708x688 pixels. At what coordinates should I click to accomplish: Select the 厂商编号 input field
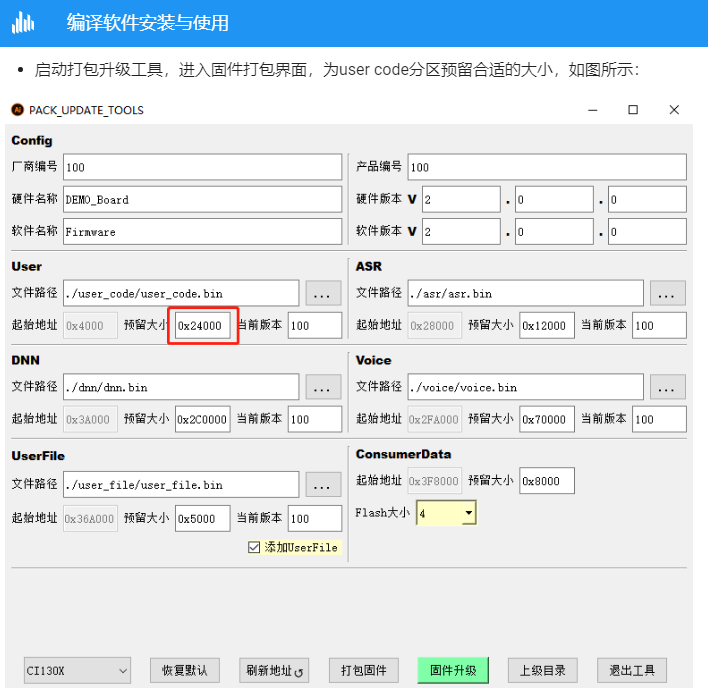pyautogui.click(x=202, y=167)
